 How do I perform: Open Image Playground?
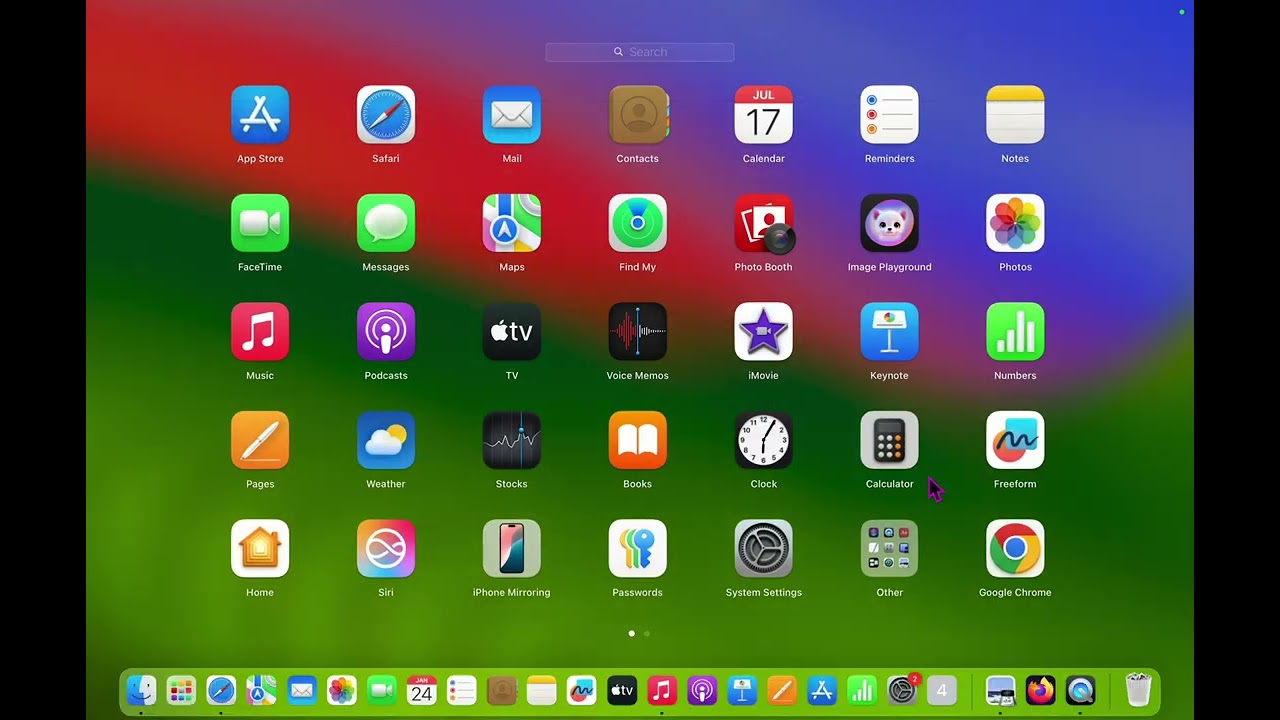(x=890, y=223)
